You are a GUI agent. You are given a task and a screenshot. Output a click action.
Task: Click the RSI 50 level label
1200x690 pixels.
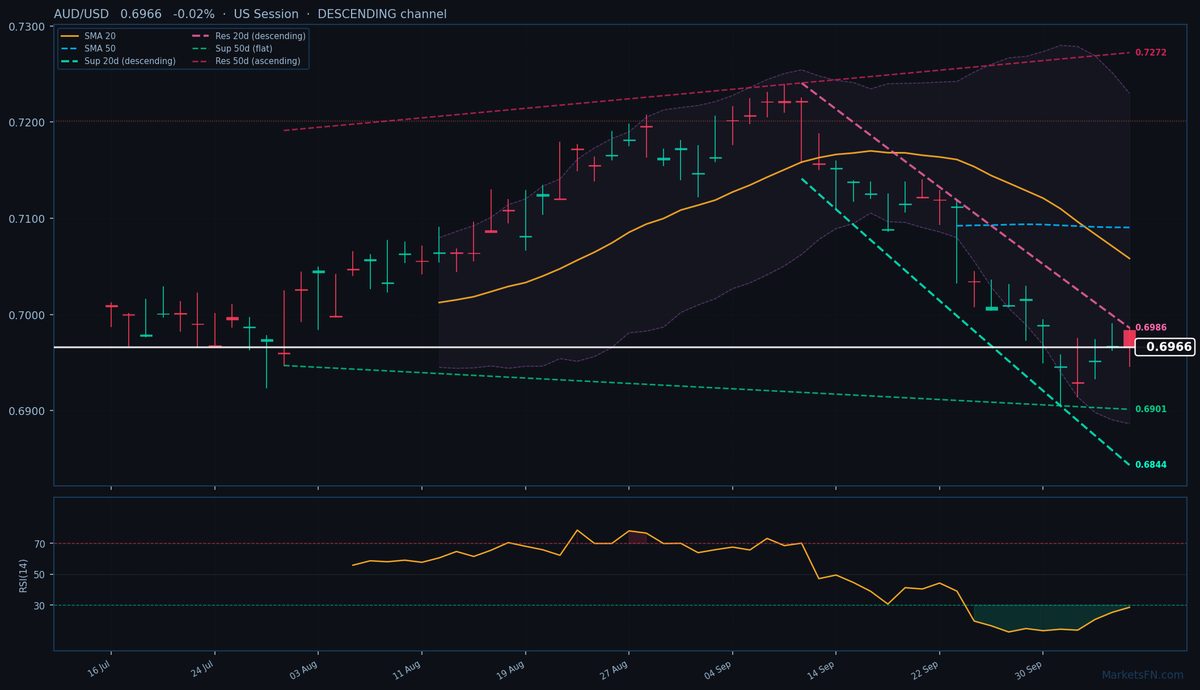click(40, 575)
